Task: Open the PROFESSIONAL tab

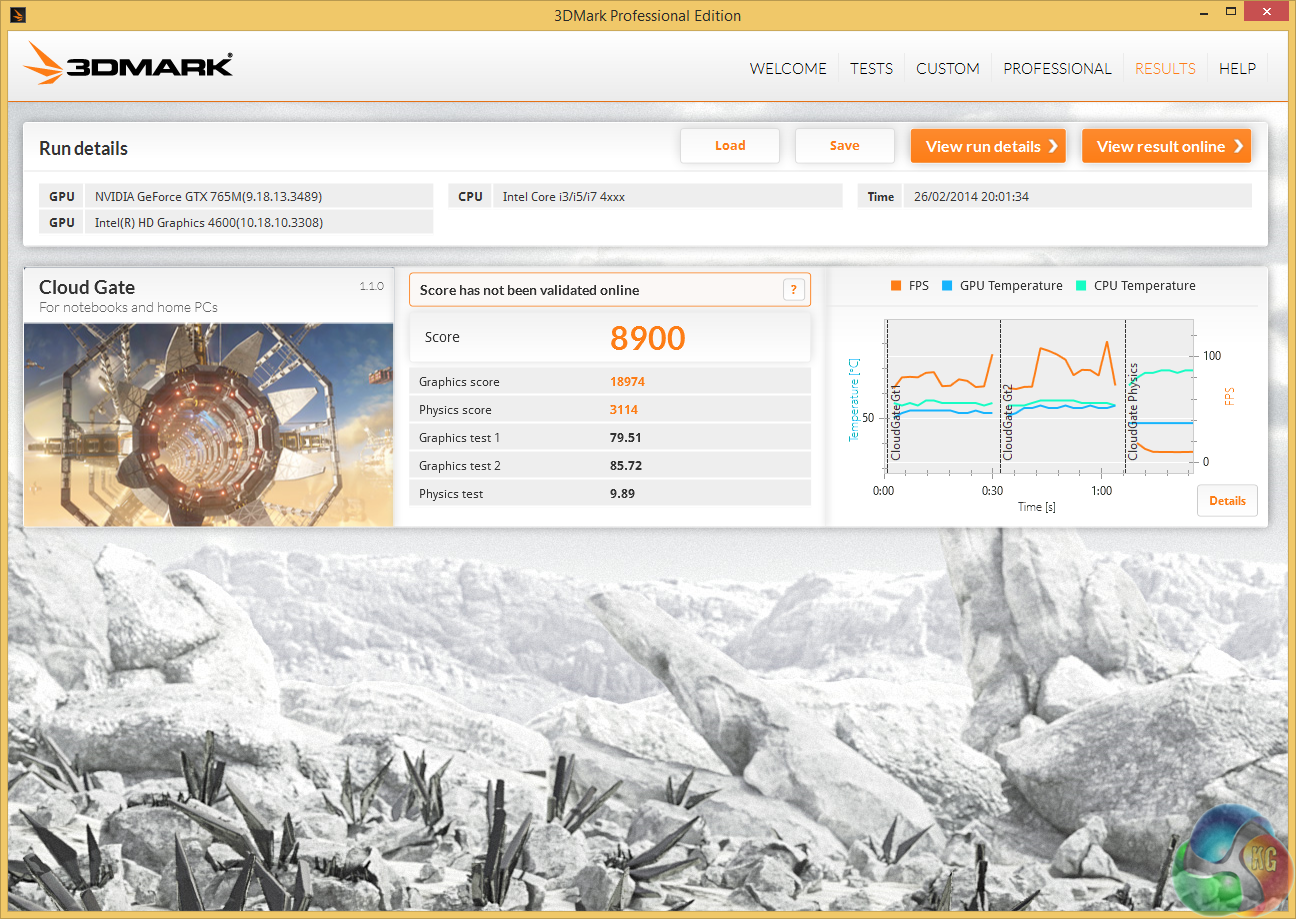Action: (1057, 69)
